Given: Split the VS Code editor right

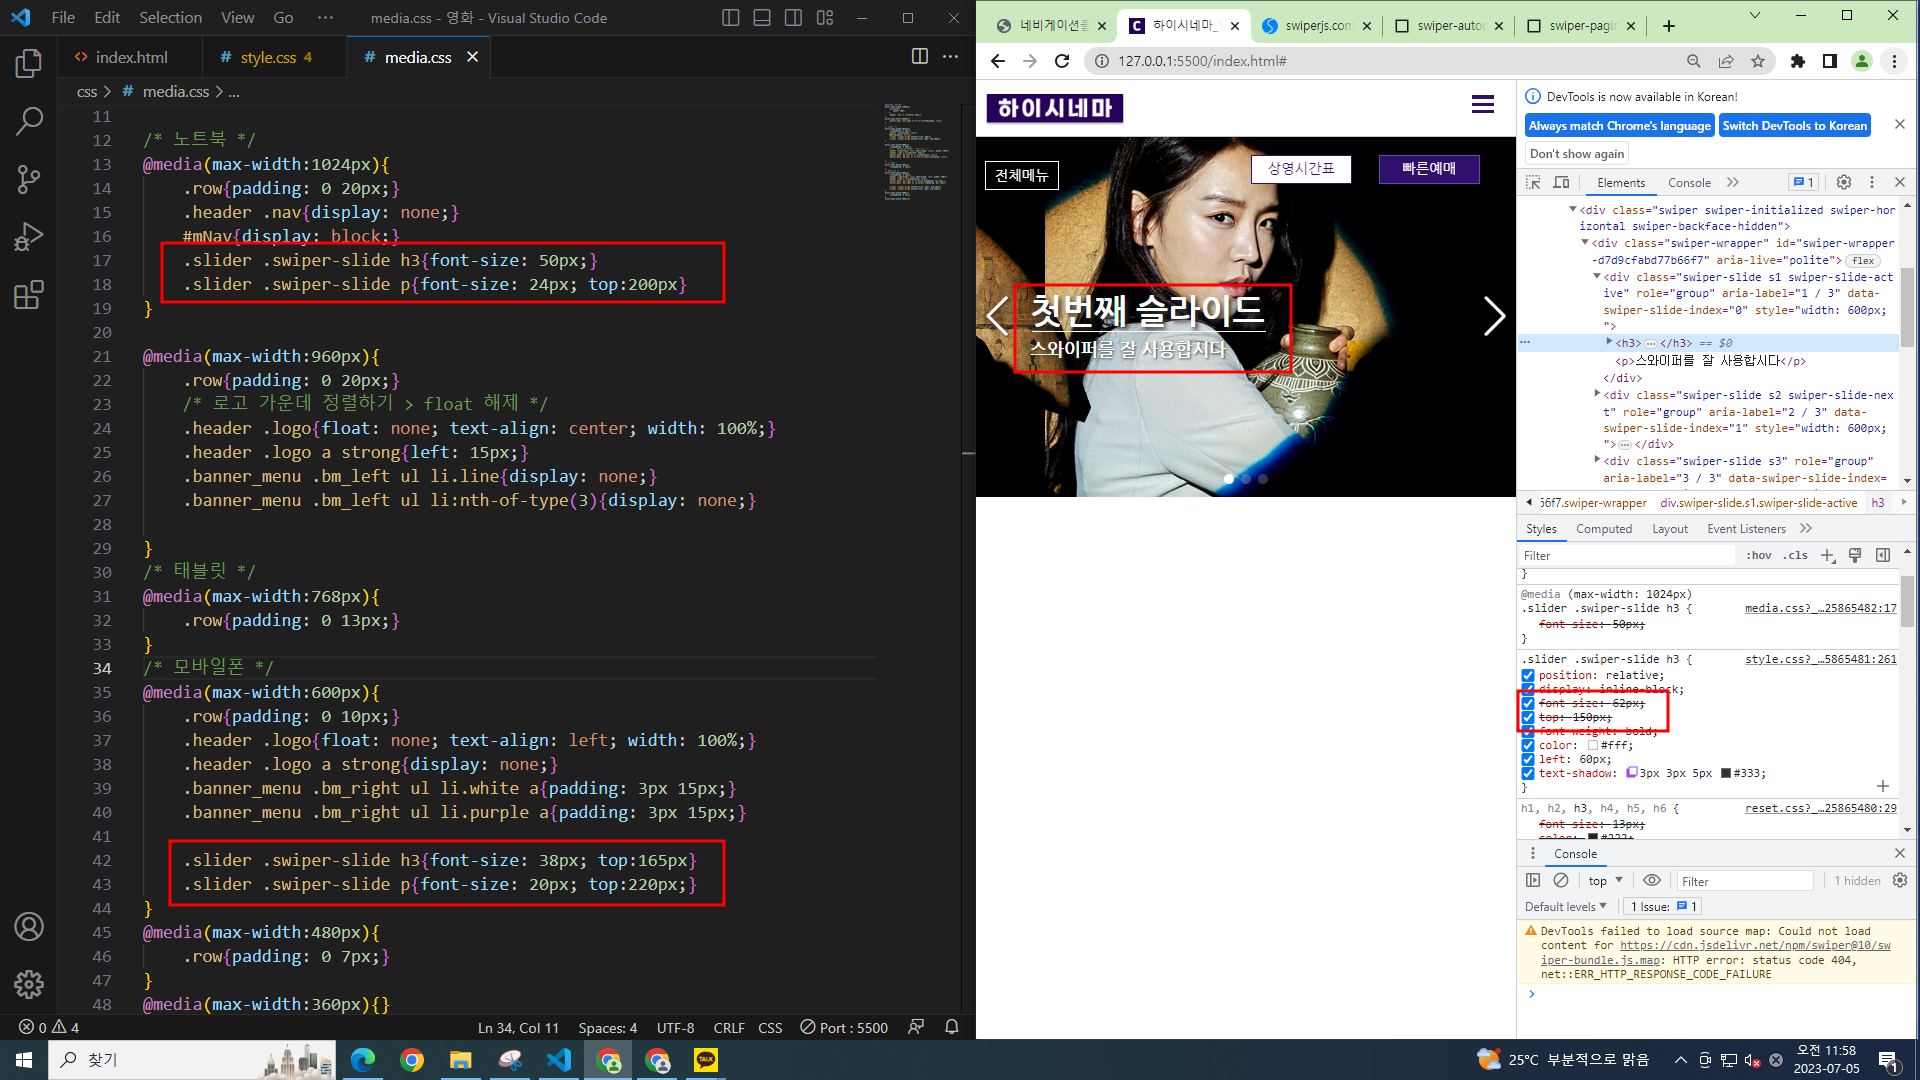Looking at the screenshot, I should click(919, 57).
